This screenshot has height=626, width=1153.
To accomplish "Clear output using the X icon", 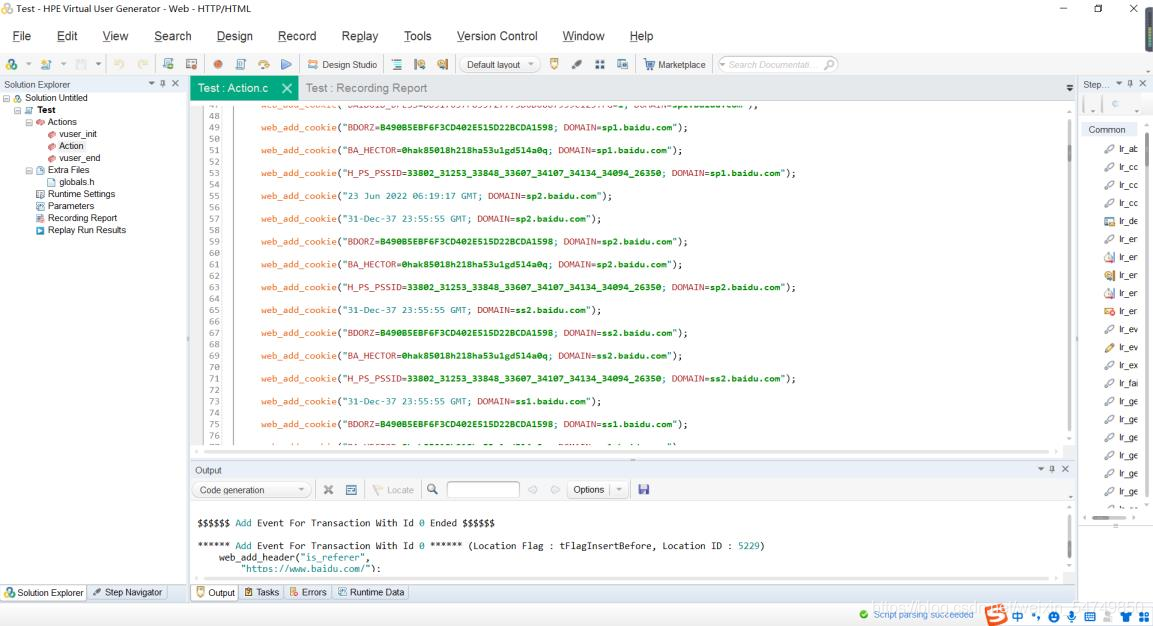I will click(328, 489).
